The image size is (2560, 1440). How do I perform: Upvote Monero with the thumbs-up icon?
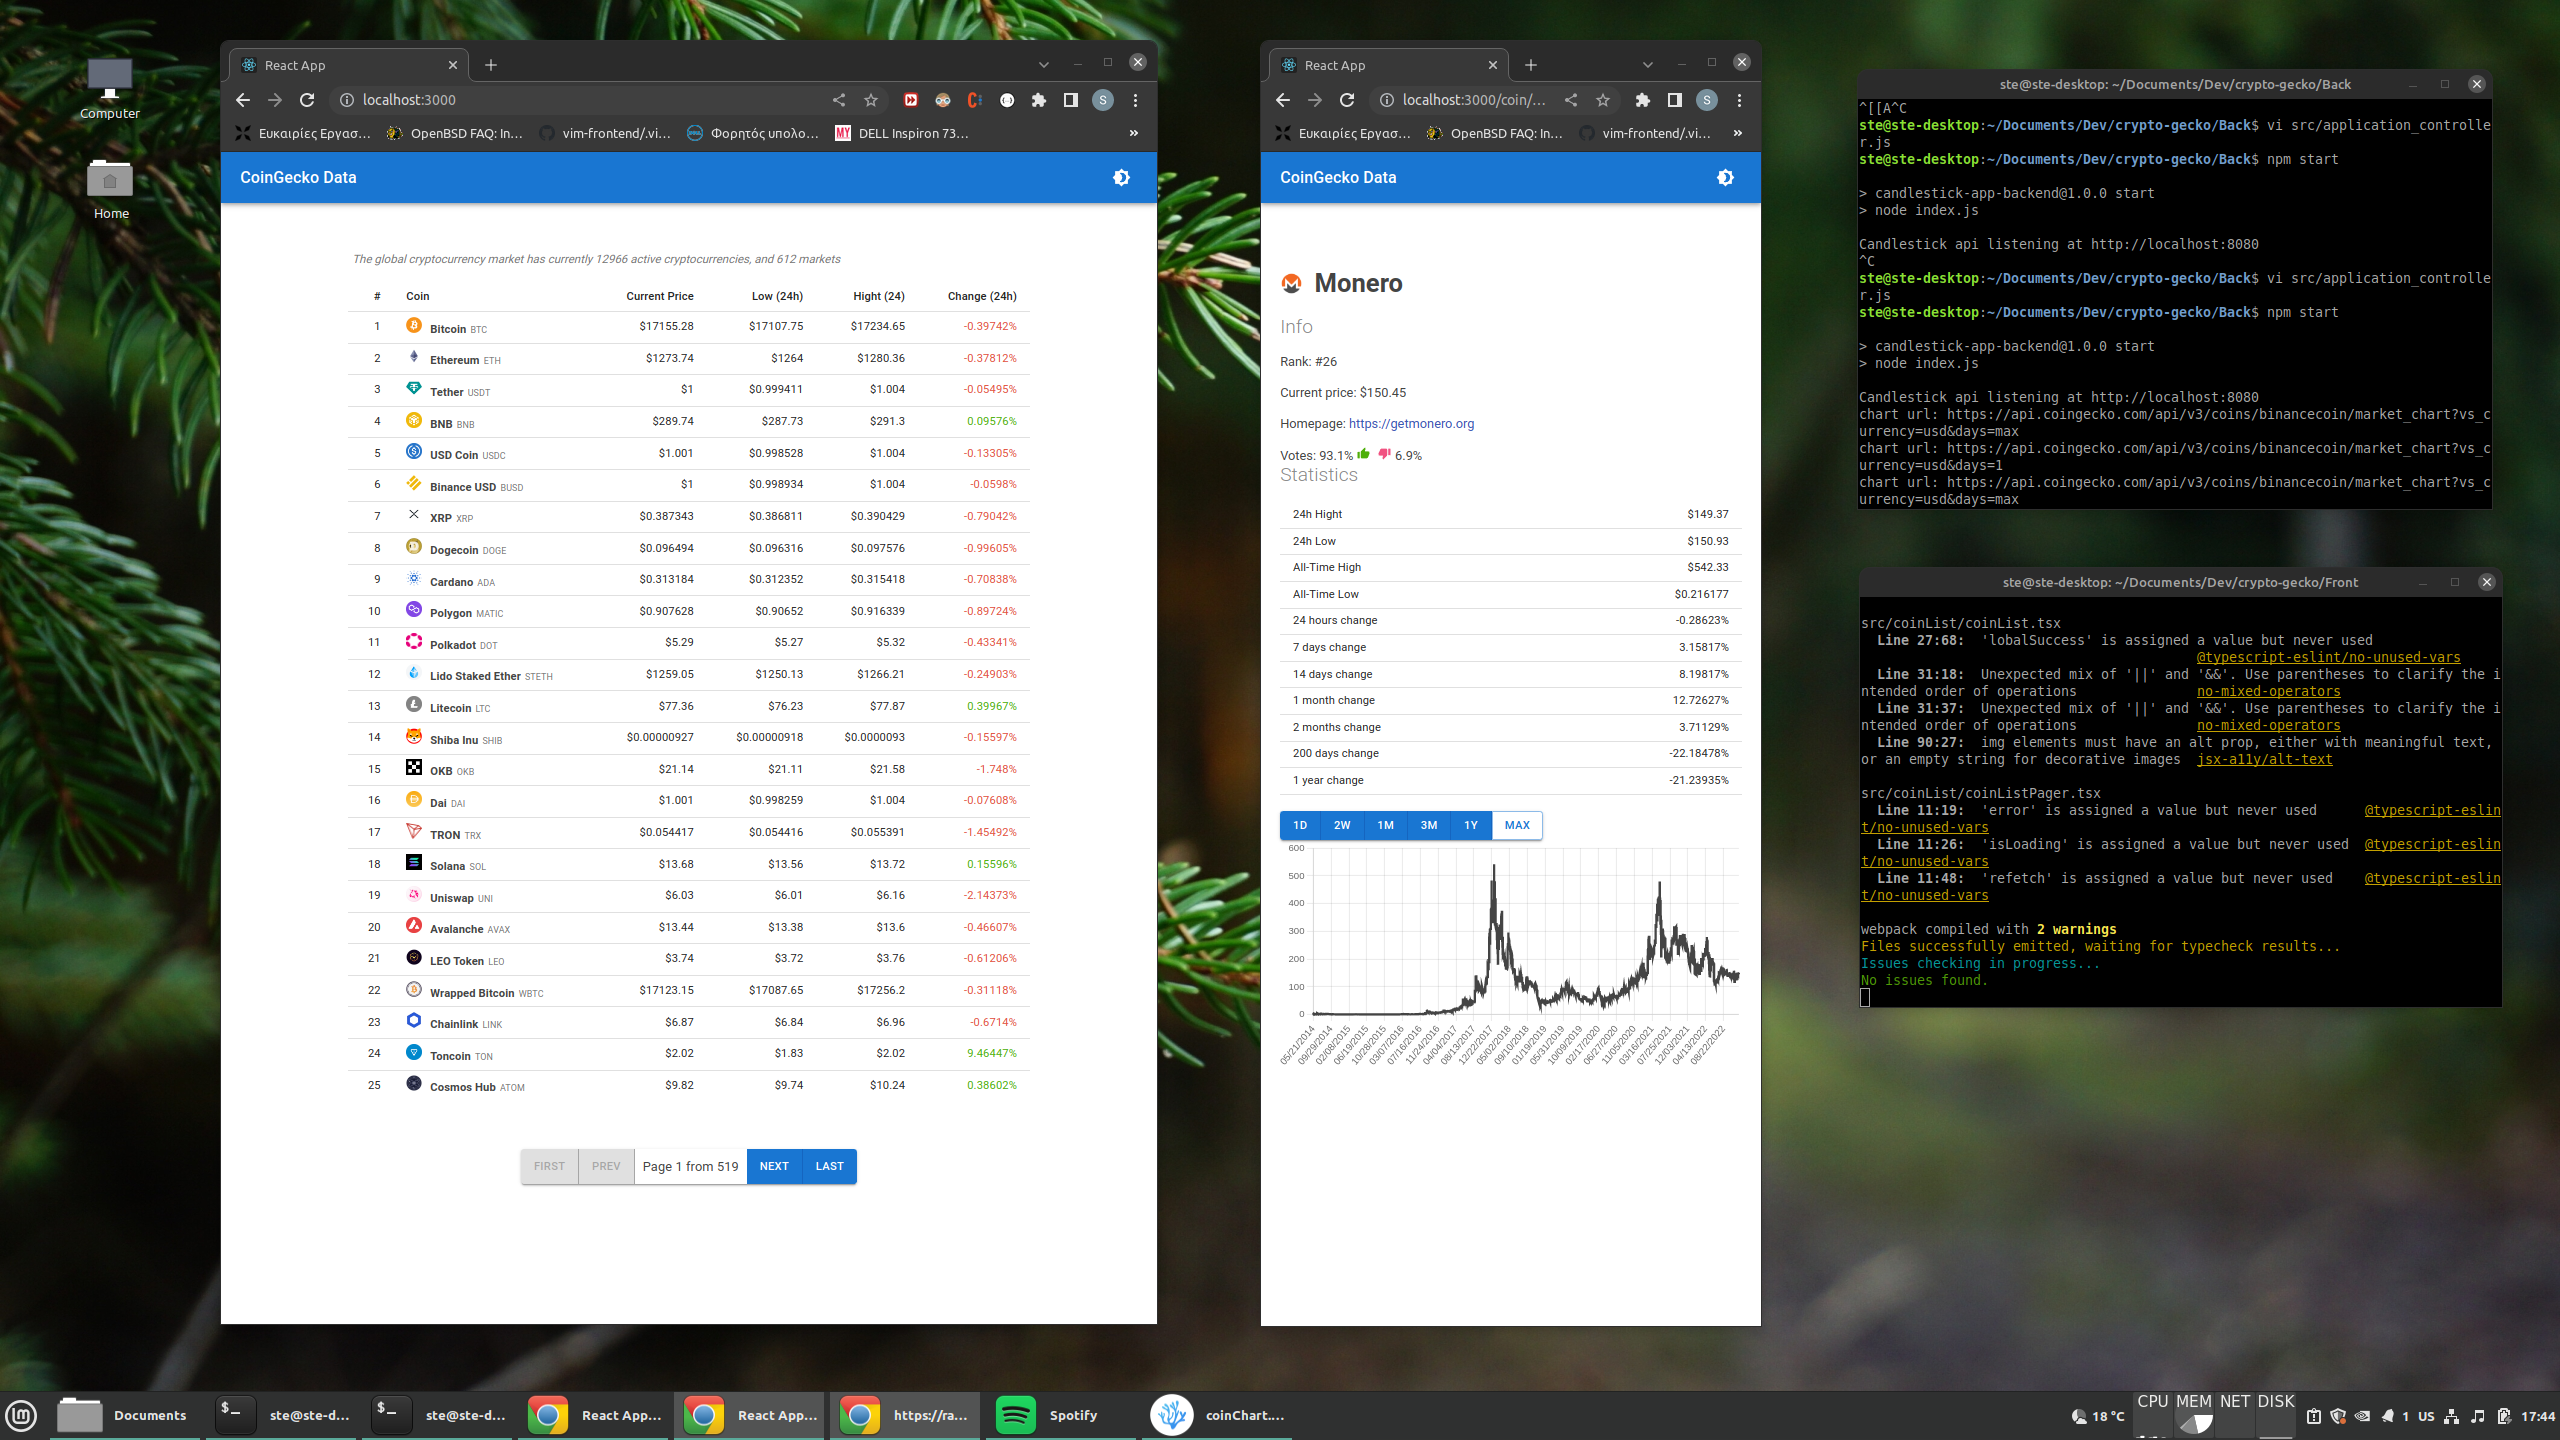(x=1363, y=455)
